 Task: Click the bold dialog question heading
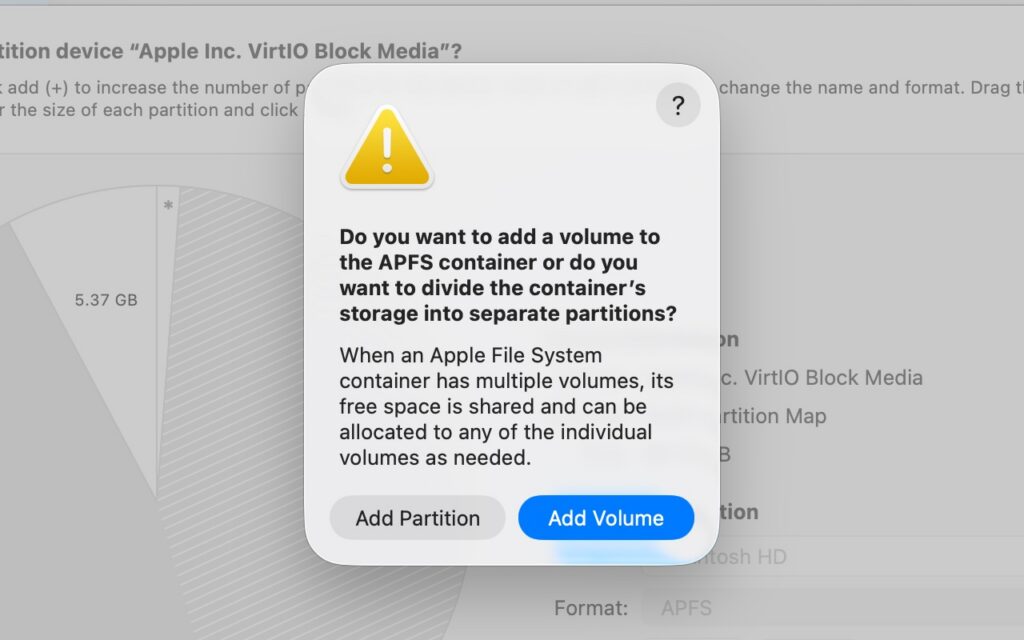[507, 275]
